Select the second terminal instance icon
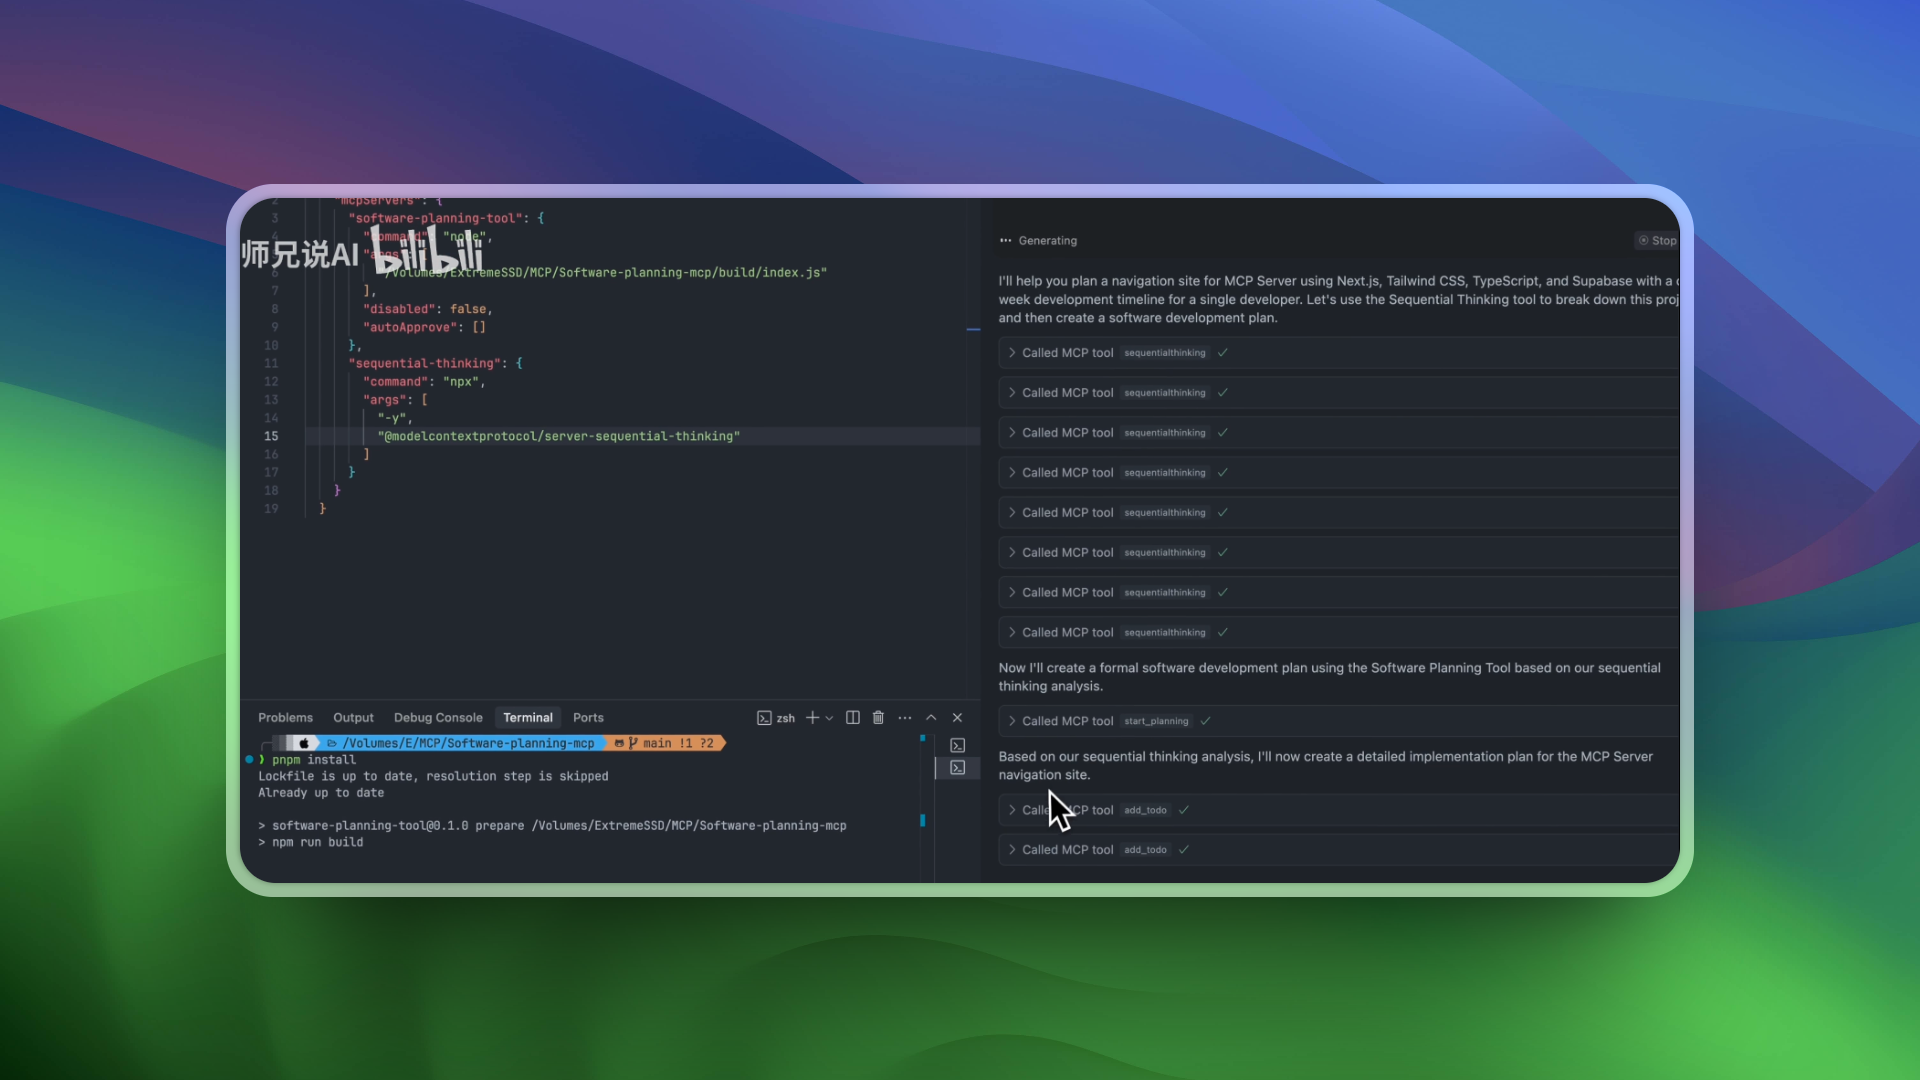The height and width of the screenshot is (1080, 1920). click(957, 768)
